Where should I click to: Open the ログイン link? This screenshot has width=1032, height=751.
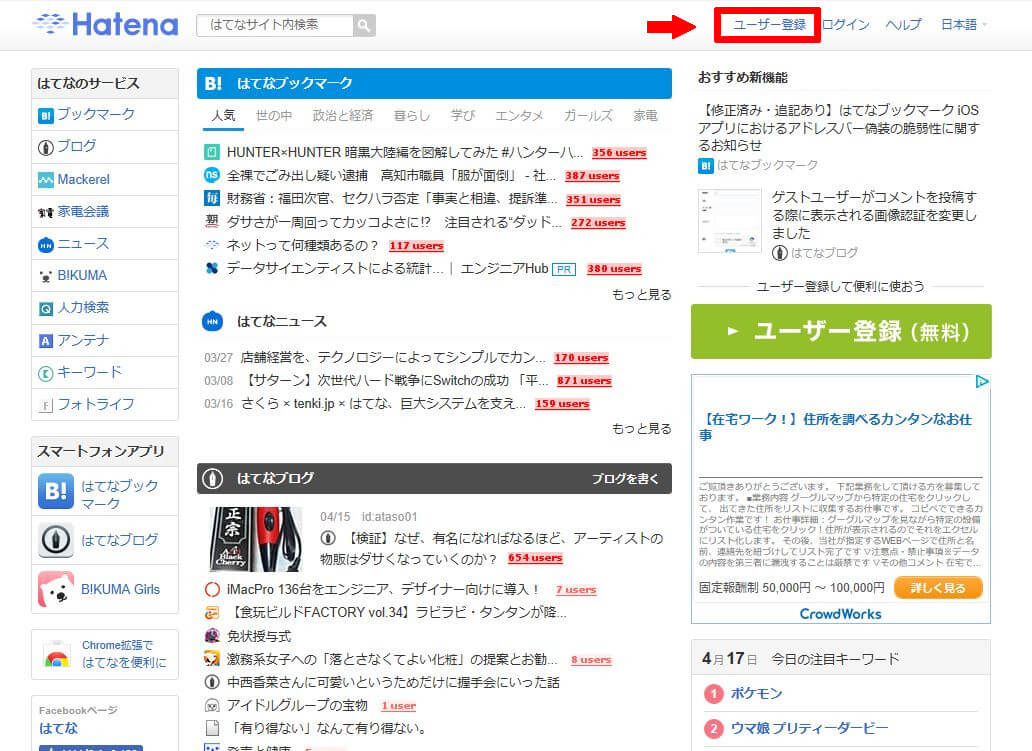pos(846,25)
